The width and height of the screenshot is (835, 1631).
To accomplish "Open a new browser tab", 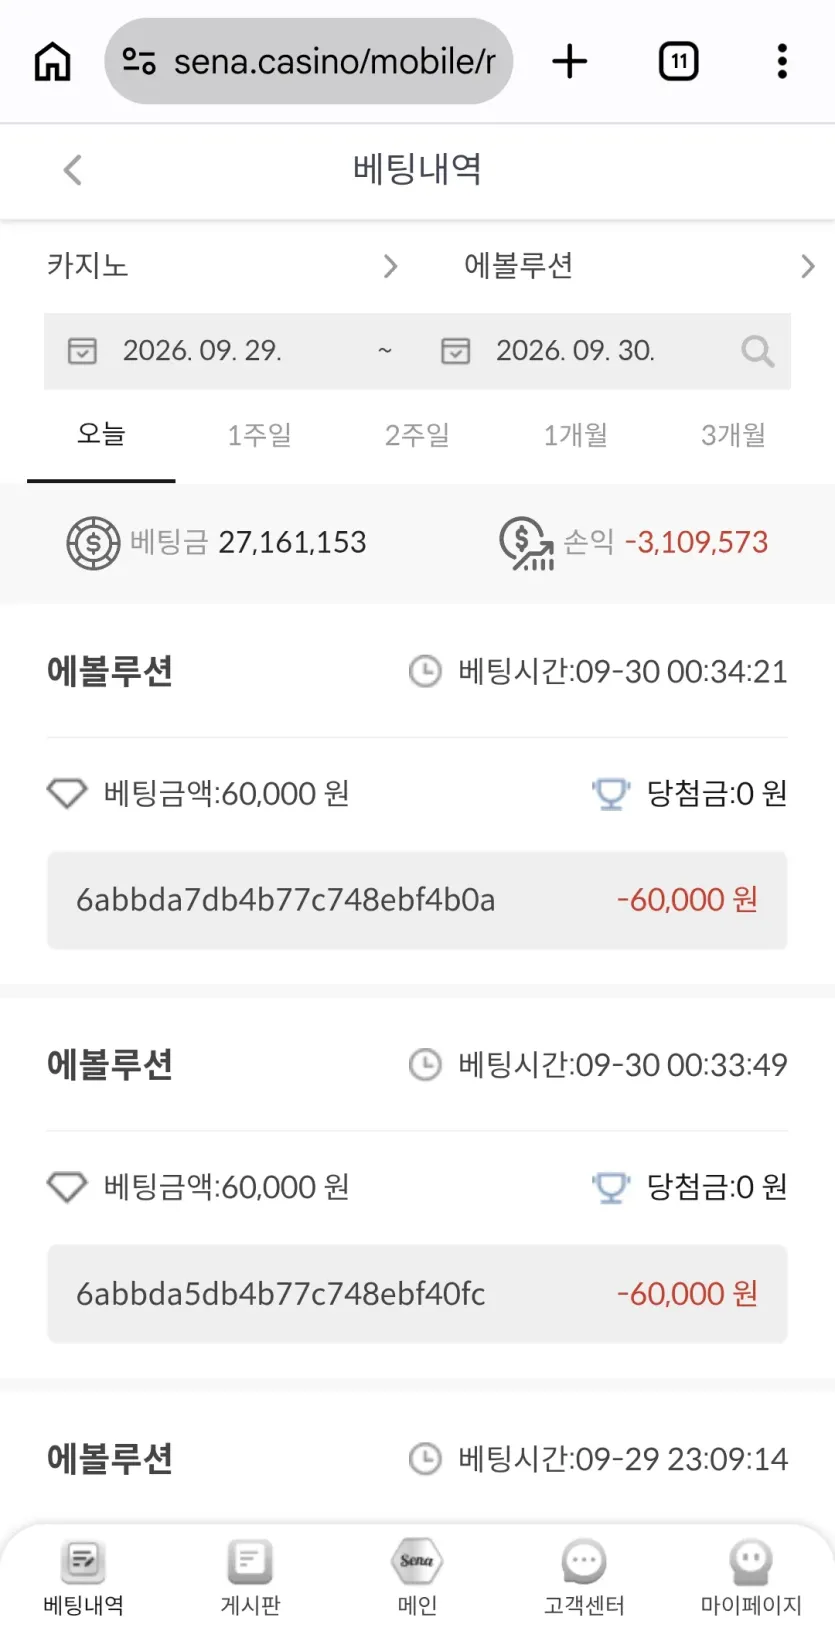I will [x=570, y=62].
